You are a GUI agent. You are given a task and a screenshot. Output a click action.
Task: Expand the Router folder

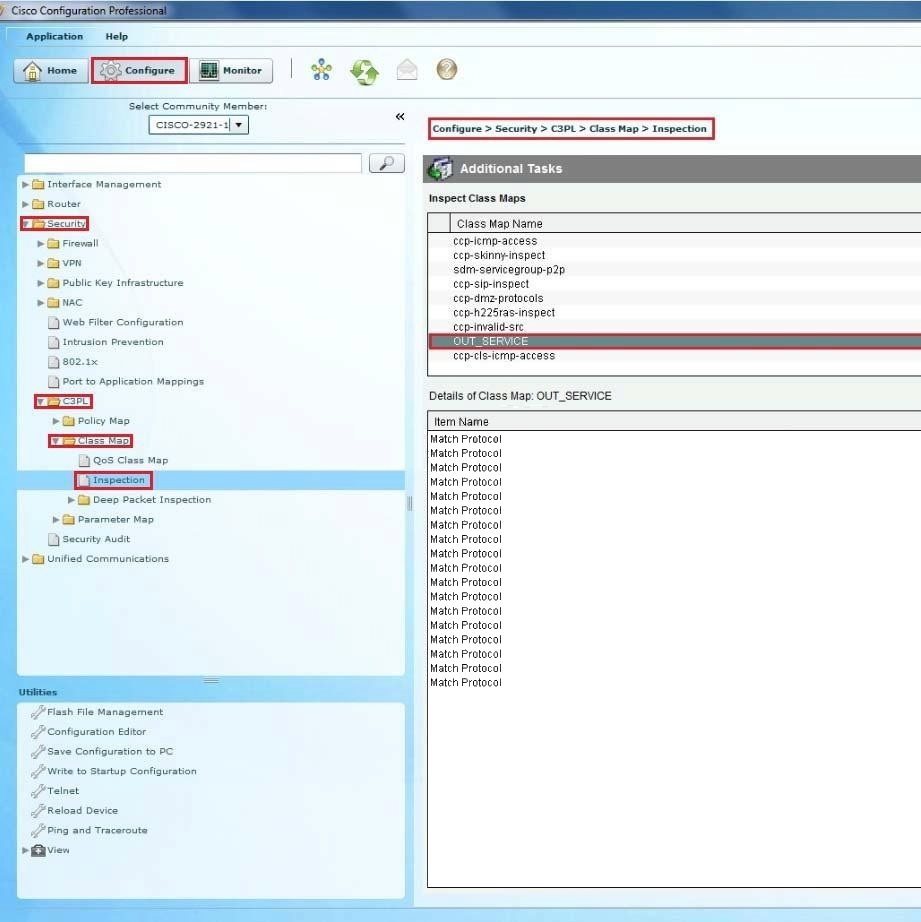pos(25,204)
